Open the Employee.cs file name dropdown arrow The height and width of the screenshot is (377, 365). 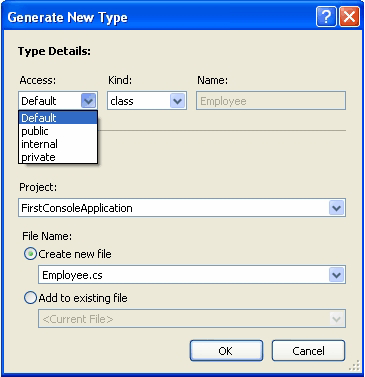click(337, 275)
